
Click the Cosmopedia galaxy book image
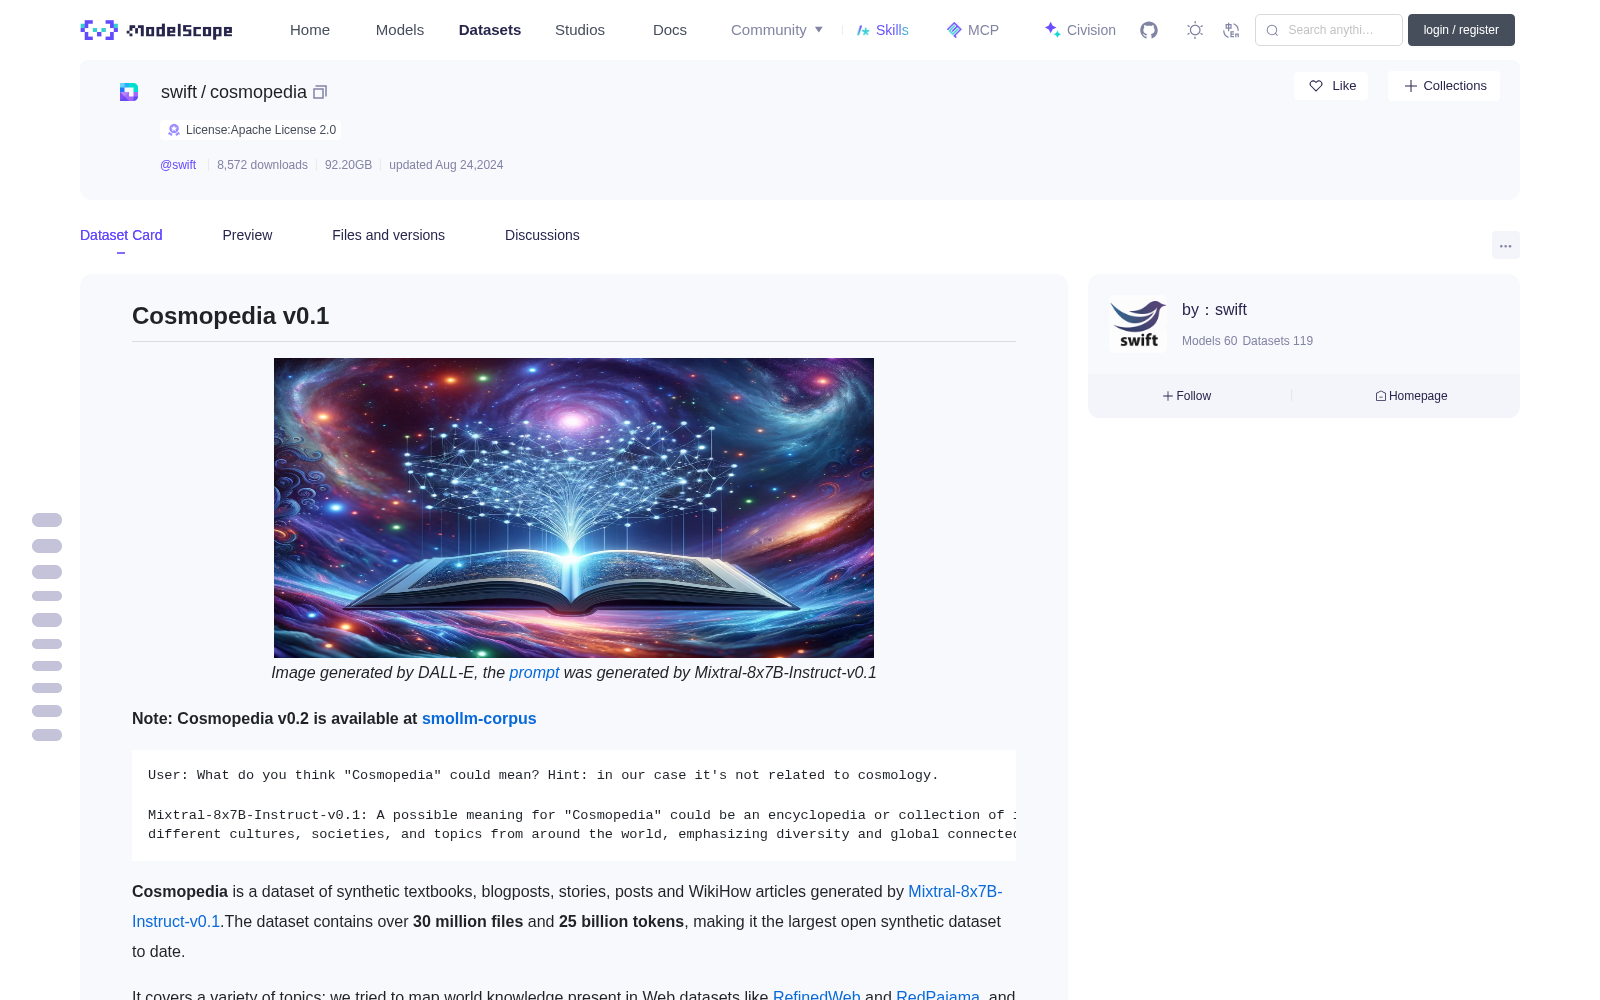574,508
